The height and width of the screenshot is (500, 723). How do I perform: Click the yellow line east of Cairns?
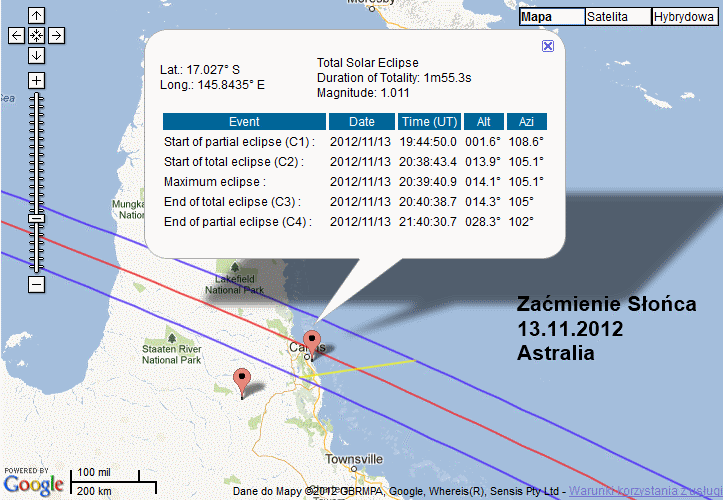pos(380,363)
